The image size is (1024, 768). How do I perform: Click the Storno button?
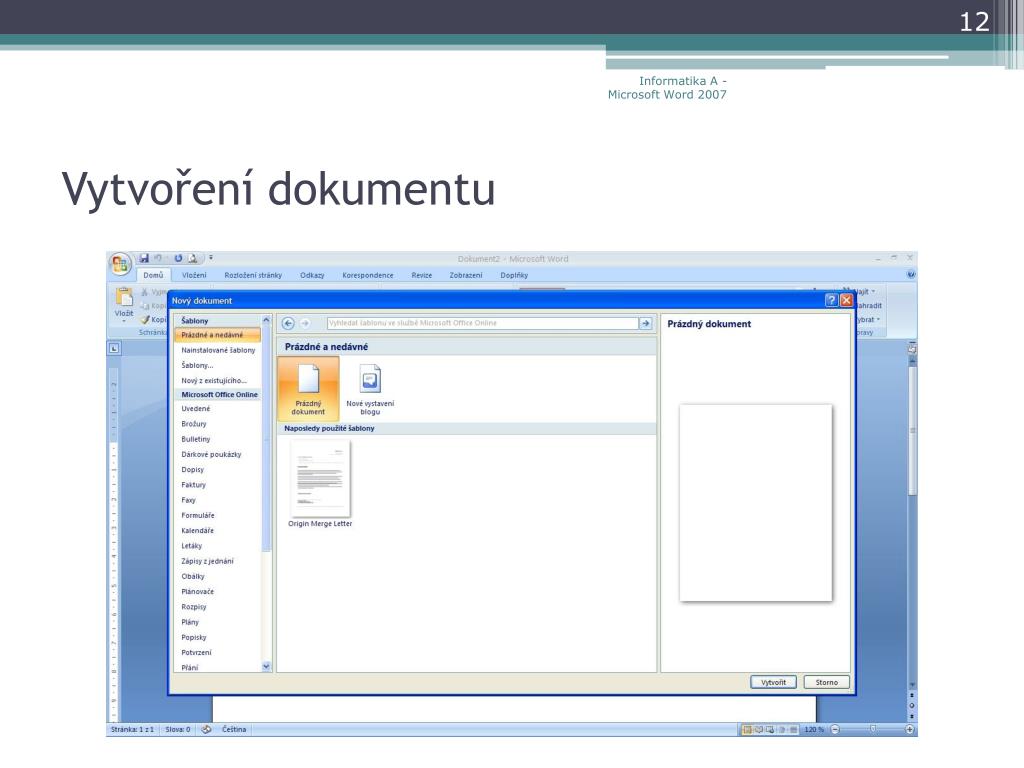click(x=826, y=682)
